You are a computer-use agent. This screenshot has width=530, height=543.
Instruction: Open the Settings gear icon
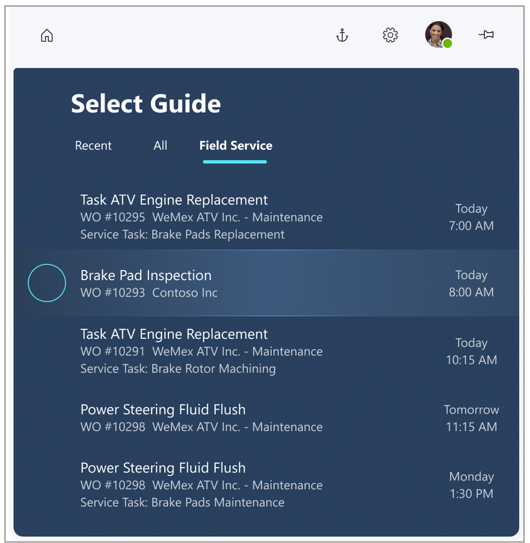click(390, 35)
